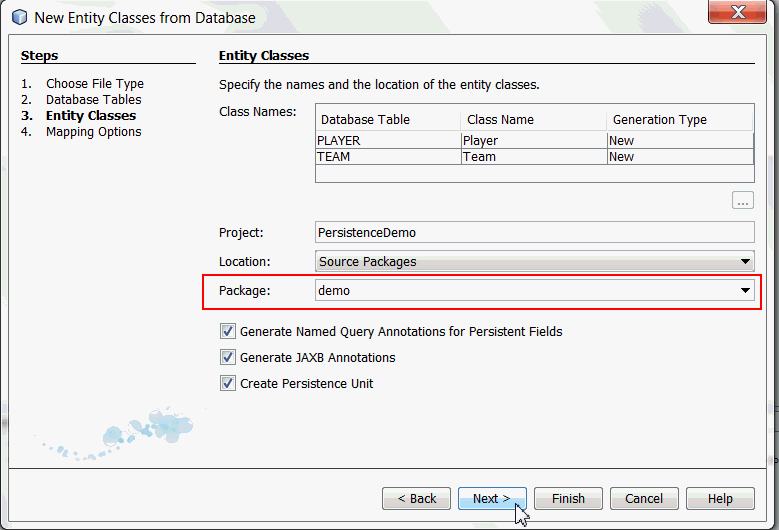Click the Finish button
The image size is (779, 530).
[x=568, y=498]
